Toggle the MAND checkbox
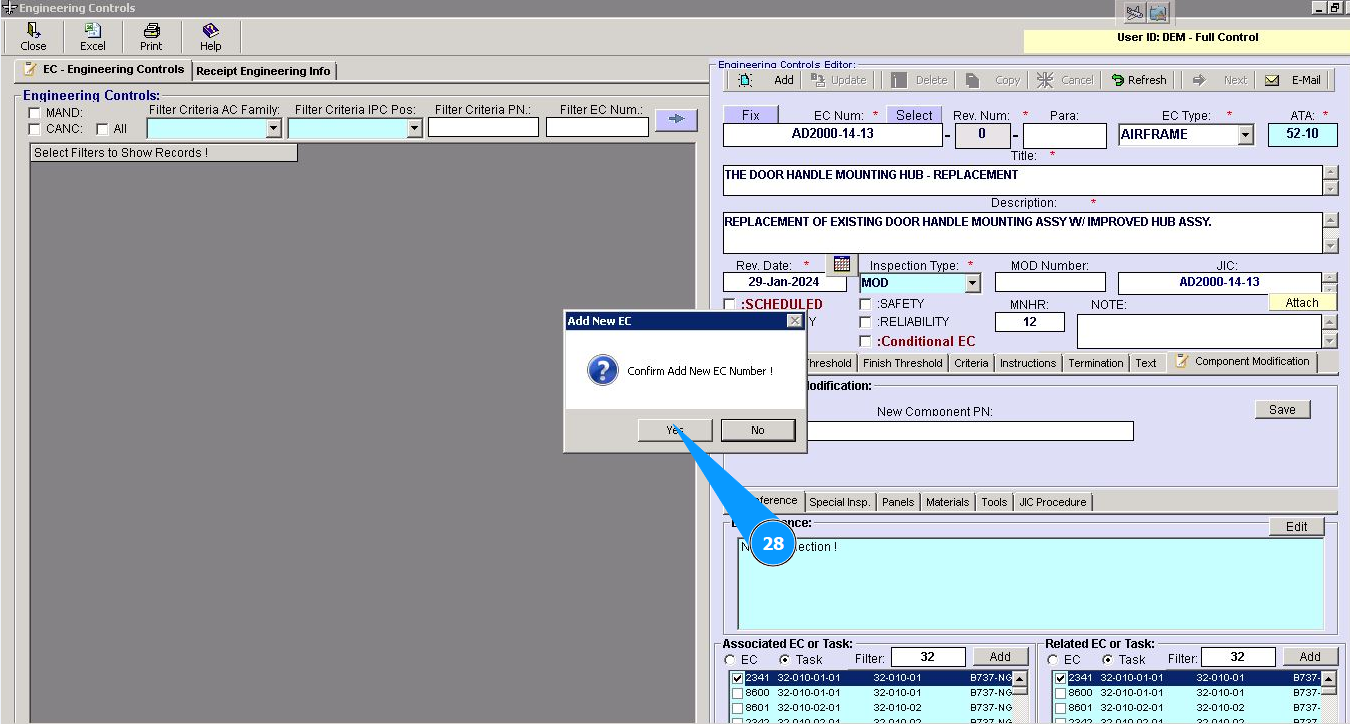The height and width of the screenshot is (724, 1350). tap(35, 113)
